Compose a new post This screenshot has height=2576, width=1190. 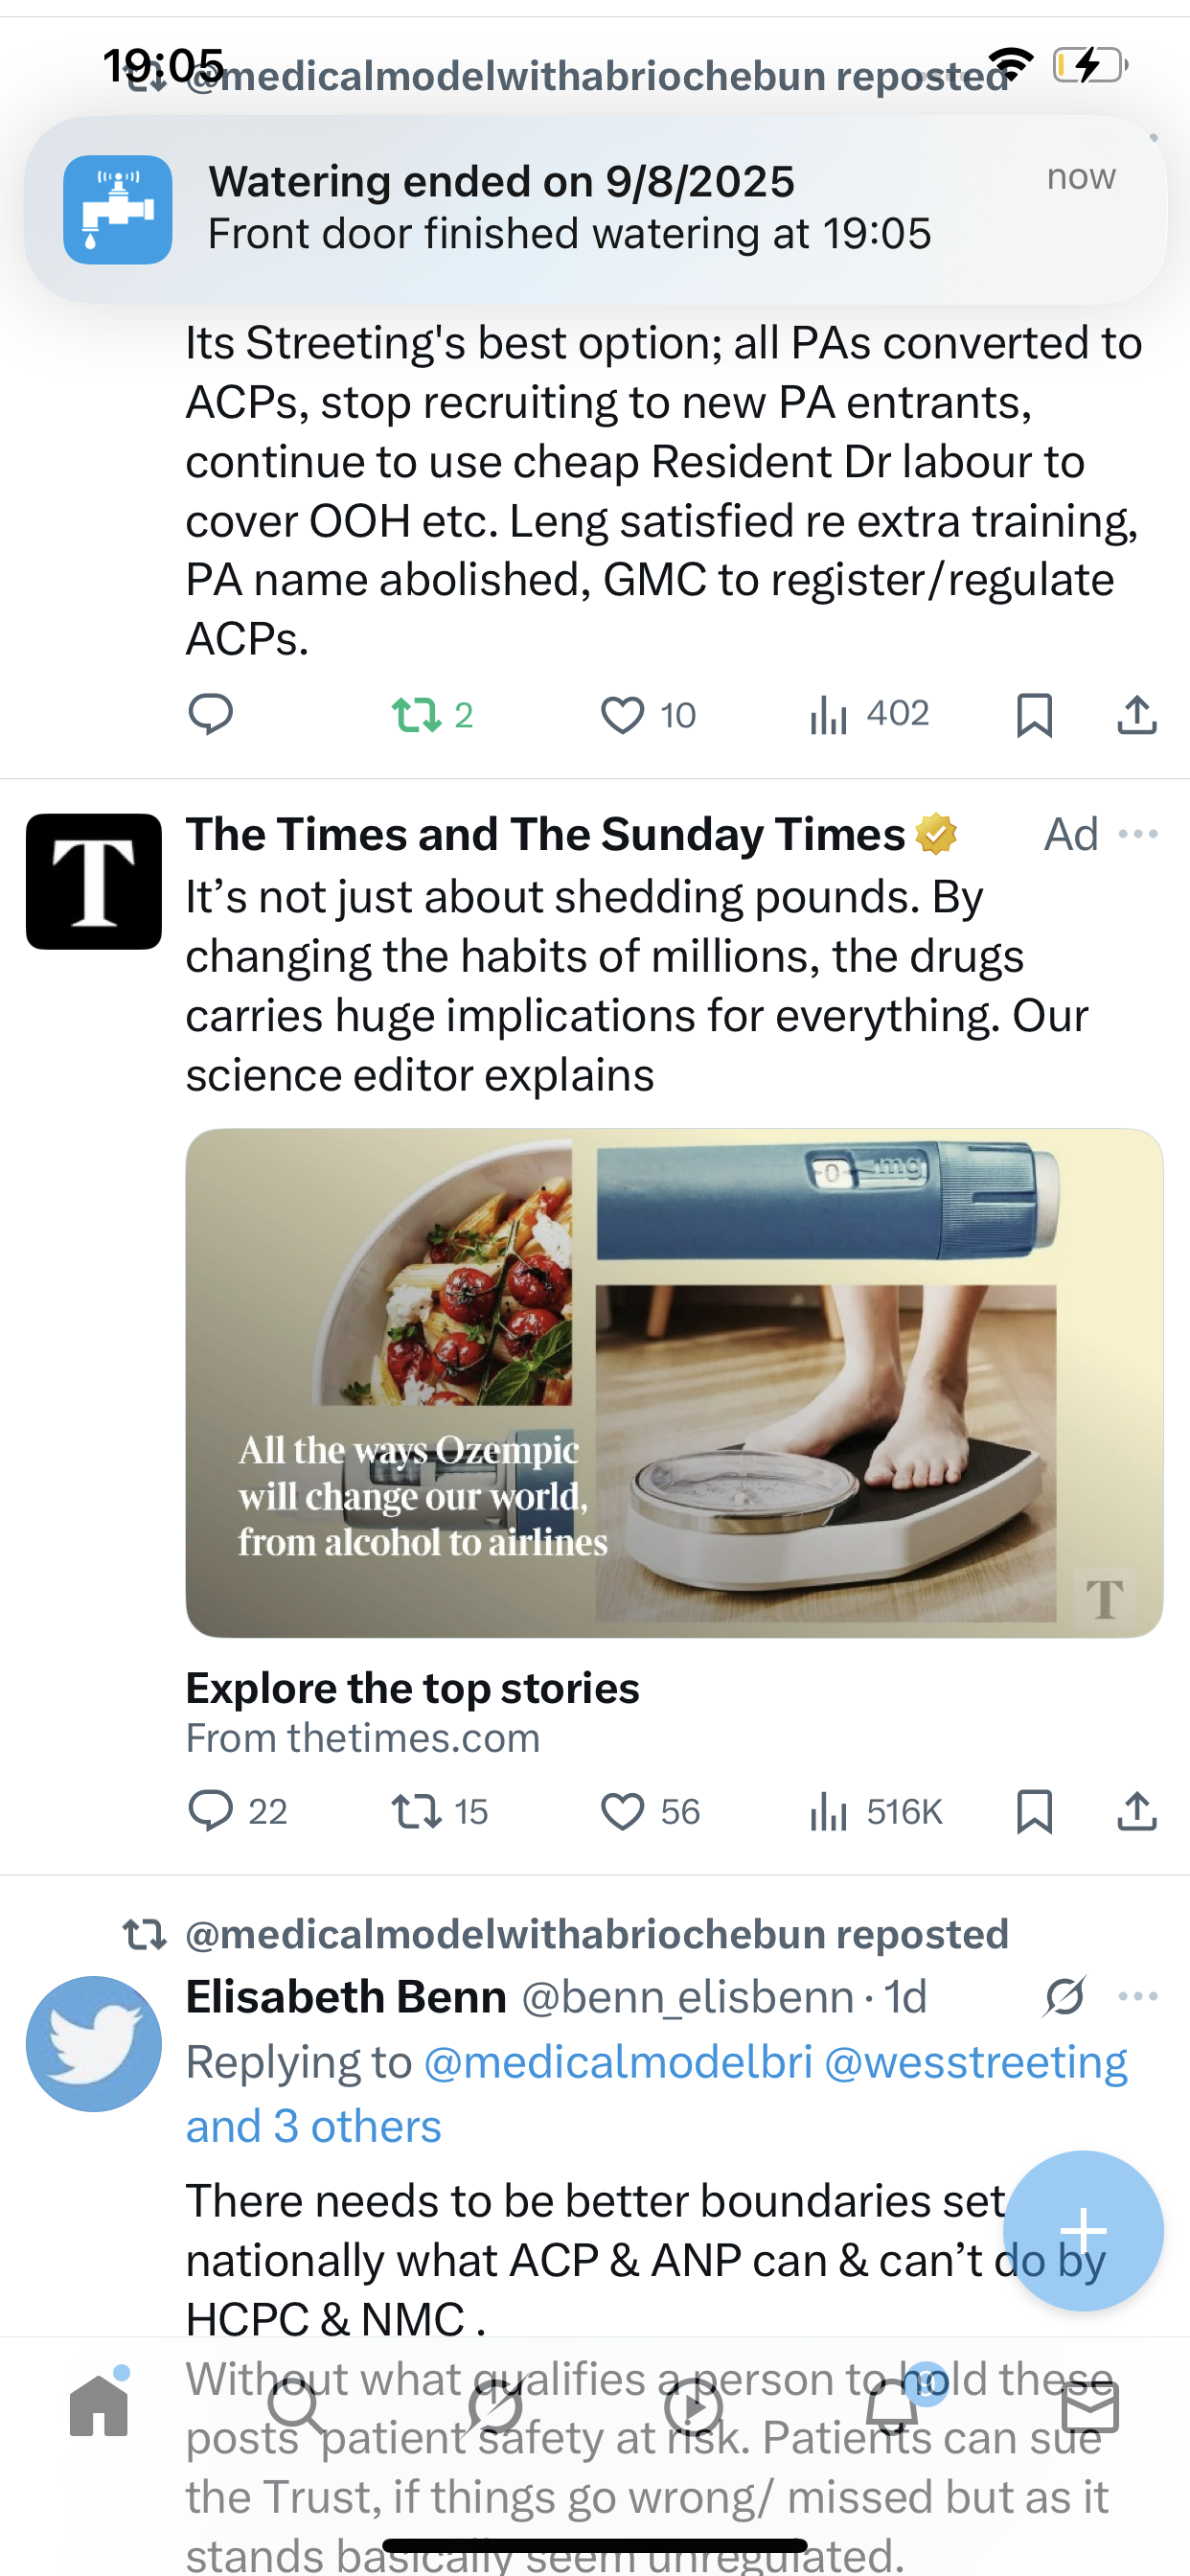[x=1083, y=2230]
